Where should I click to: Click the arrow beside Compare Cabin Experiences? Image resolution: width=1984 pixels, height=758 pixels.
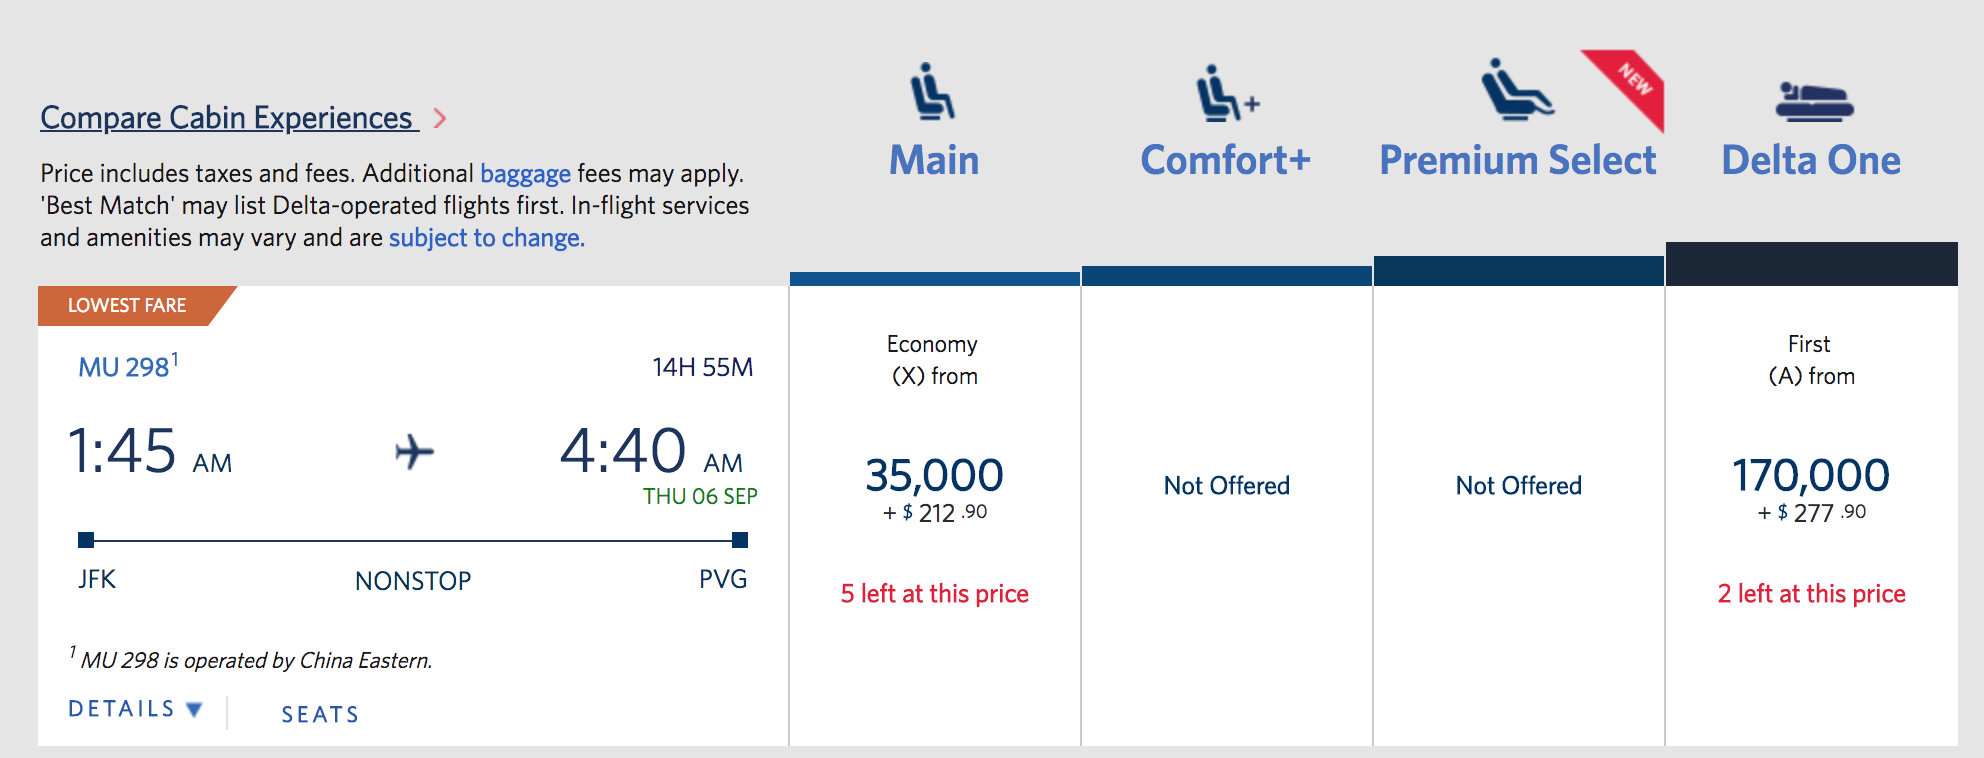click(440, 119)
